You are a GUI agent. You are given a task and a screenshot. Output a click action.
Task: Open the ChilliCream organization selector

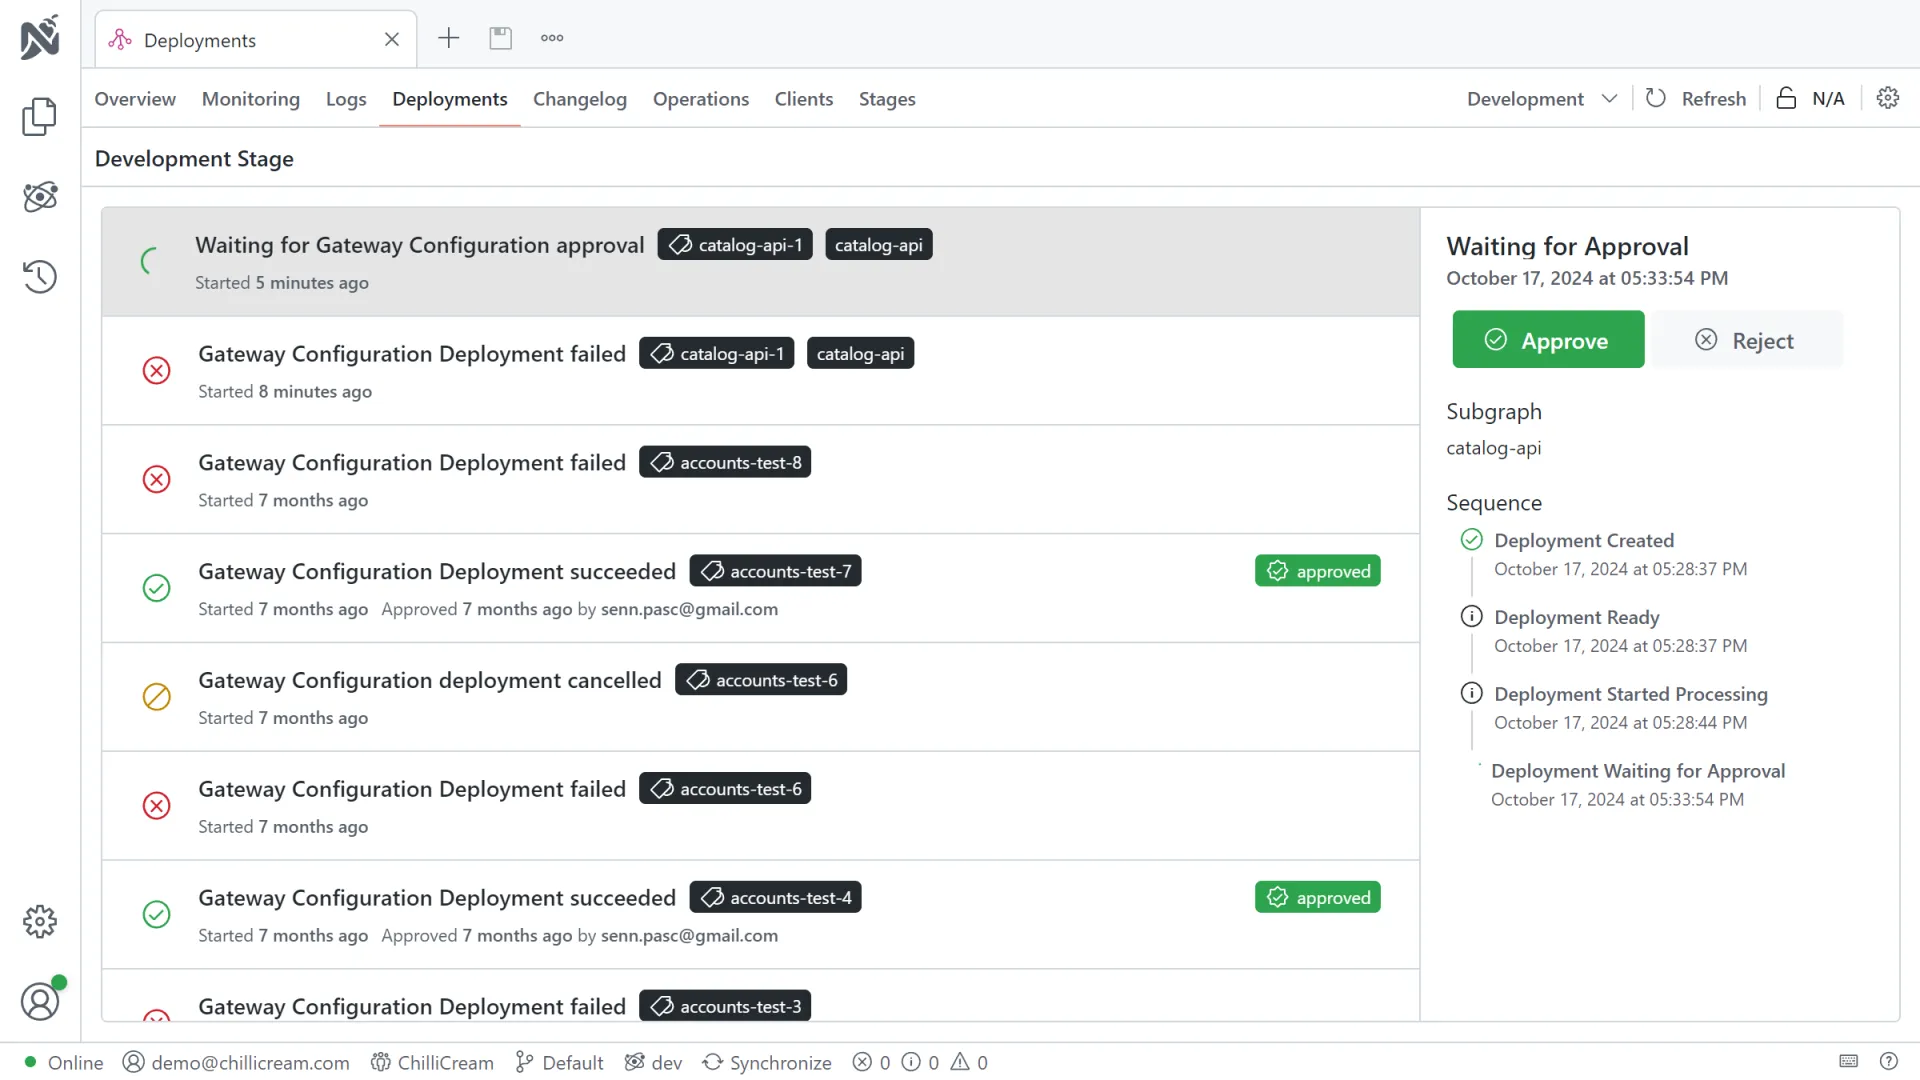coord(432,1062)
